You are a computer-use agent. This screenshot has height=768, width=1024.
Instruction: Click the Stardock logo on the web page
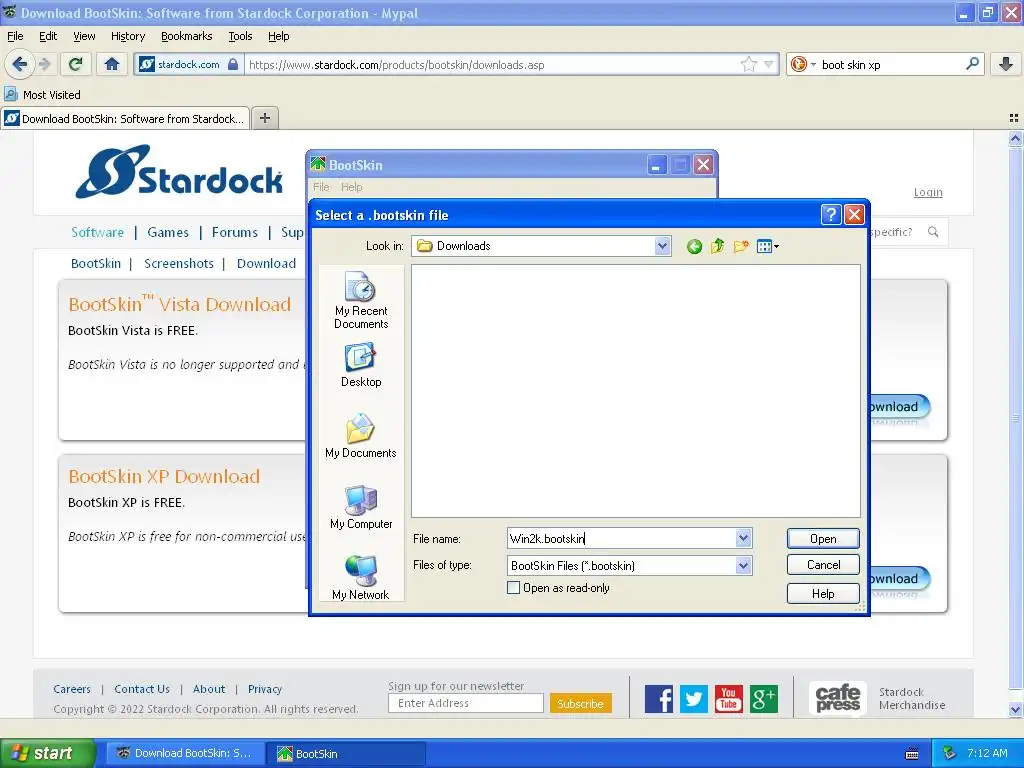[179, 172]
